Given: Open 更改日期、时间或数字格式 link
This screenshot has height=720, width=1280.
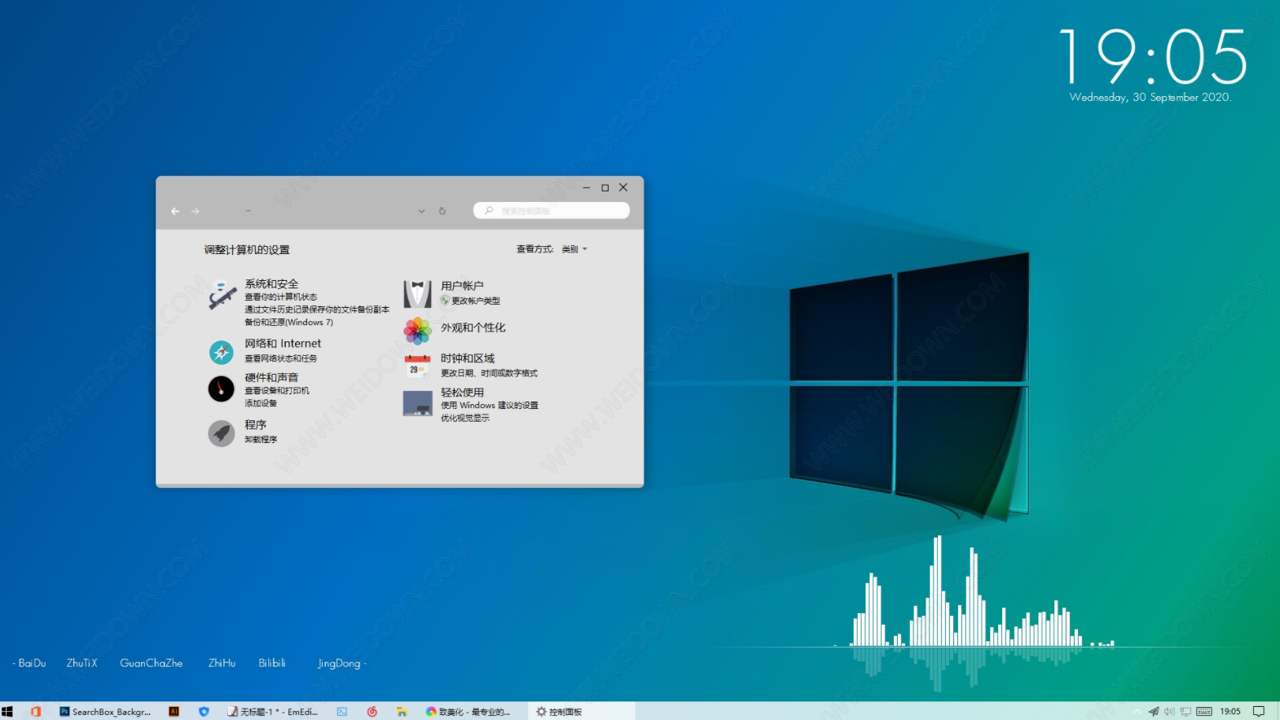Looking at the screenshot, I should pyautogui.click(x=489, y=373).
